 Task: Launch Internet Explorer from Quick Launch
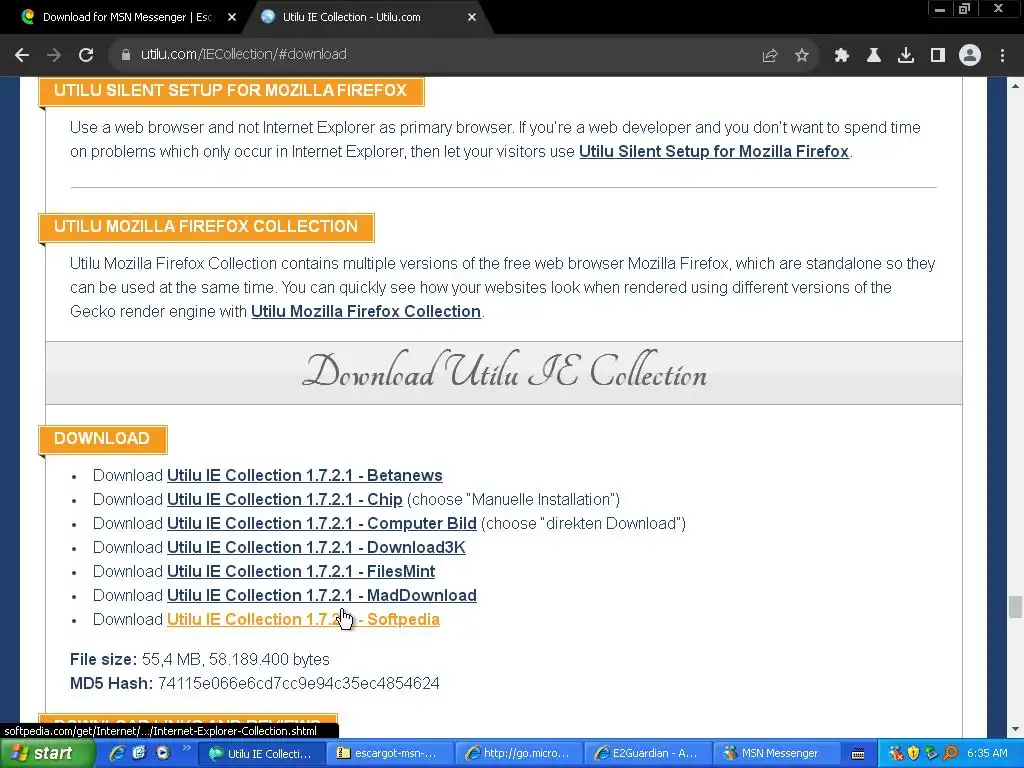click(117, 753)
